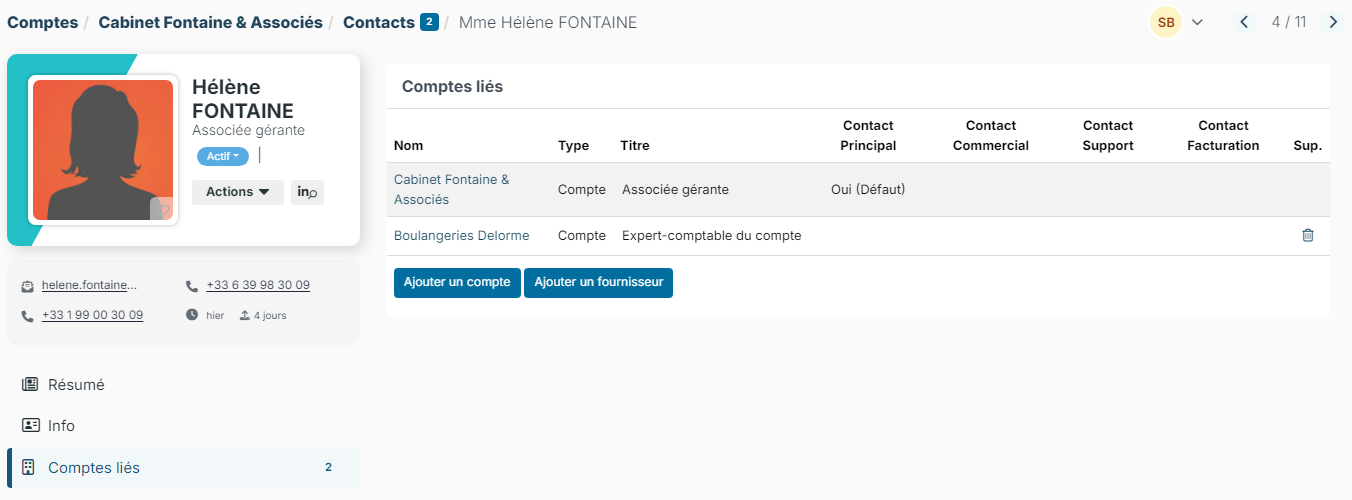This screenshot has width=1352, height=500.
Task: Click the Hélène FONTAINE name heading
Action: [243, 99]
